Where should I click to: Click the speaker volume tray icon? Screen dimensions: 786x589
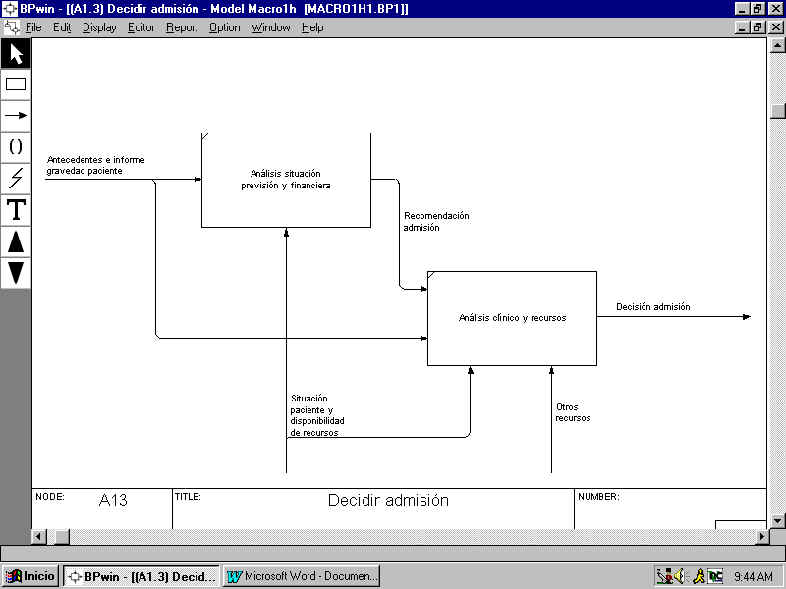(x=679, y=576)
